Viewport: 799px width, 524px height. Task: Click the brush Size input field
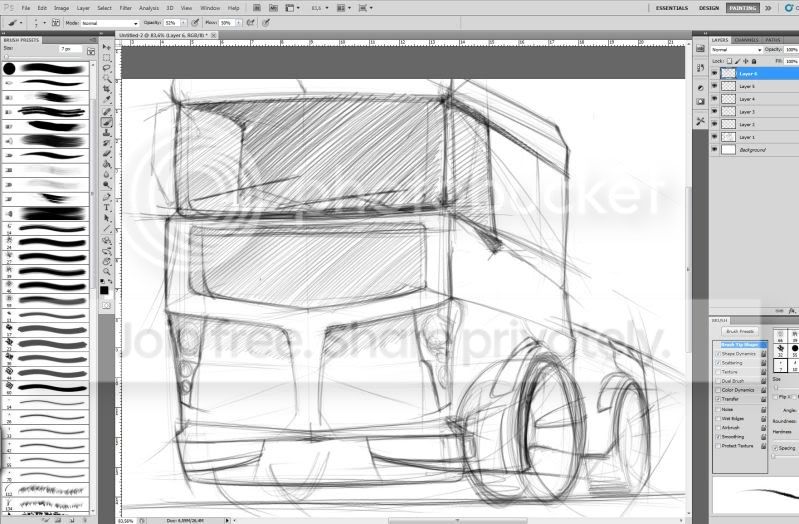pos(70,49)
